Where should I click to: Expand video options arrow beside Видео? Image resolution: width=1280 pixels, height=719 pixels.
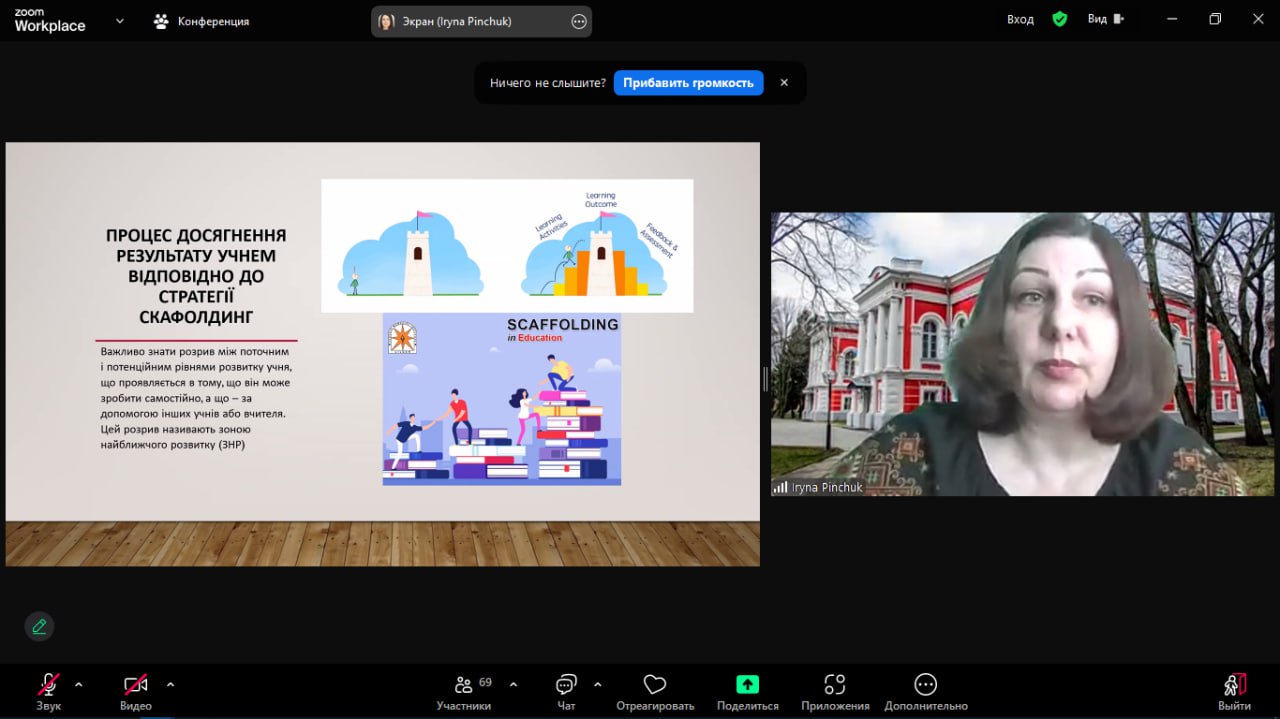pos(170,685)
